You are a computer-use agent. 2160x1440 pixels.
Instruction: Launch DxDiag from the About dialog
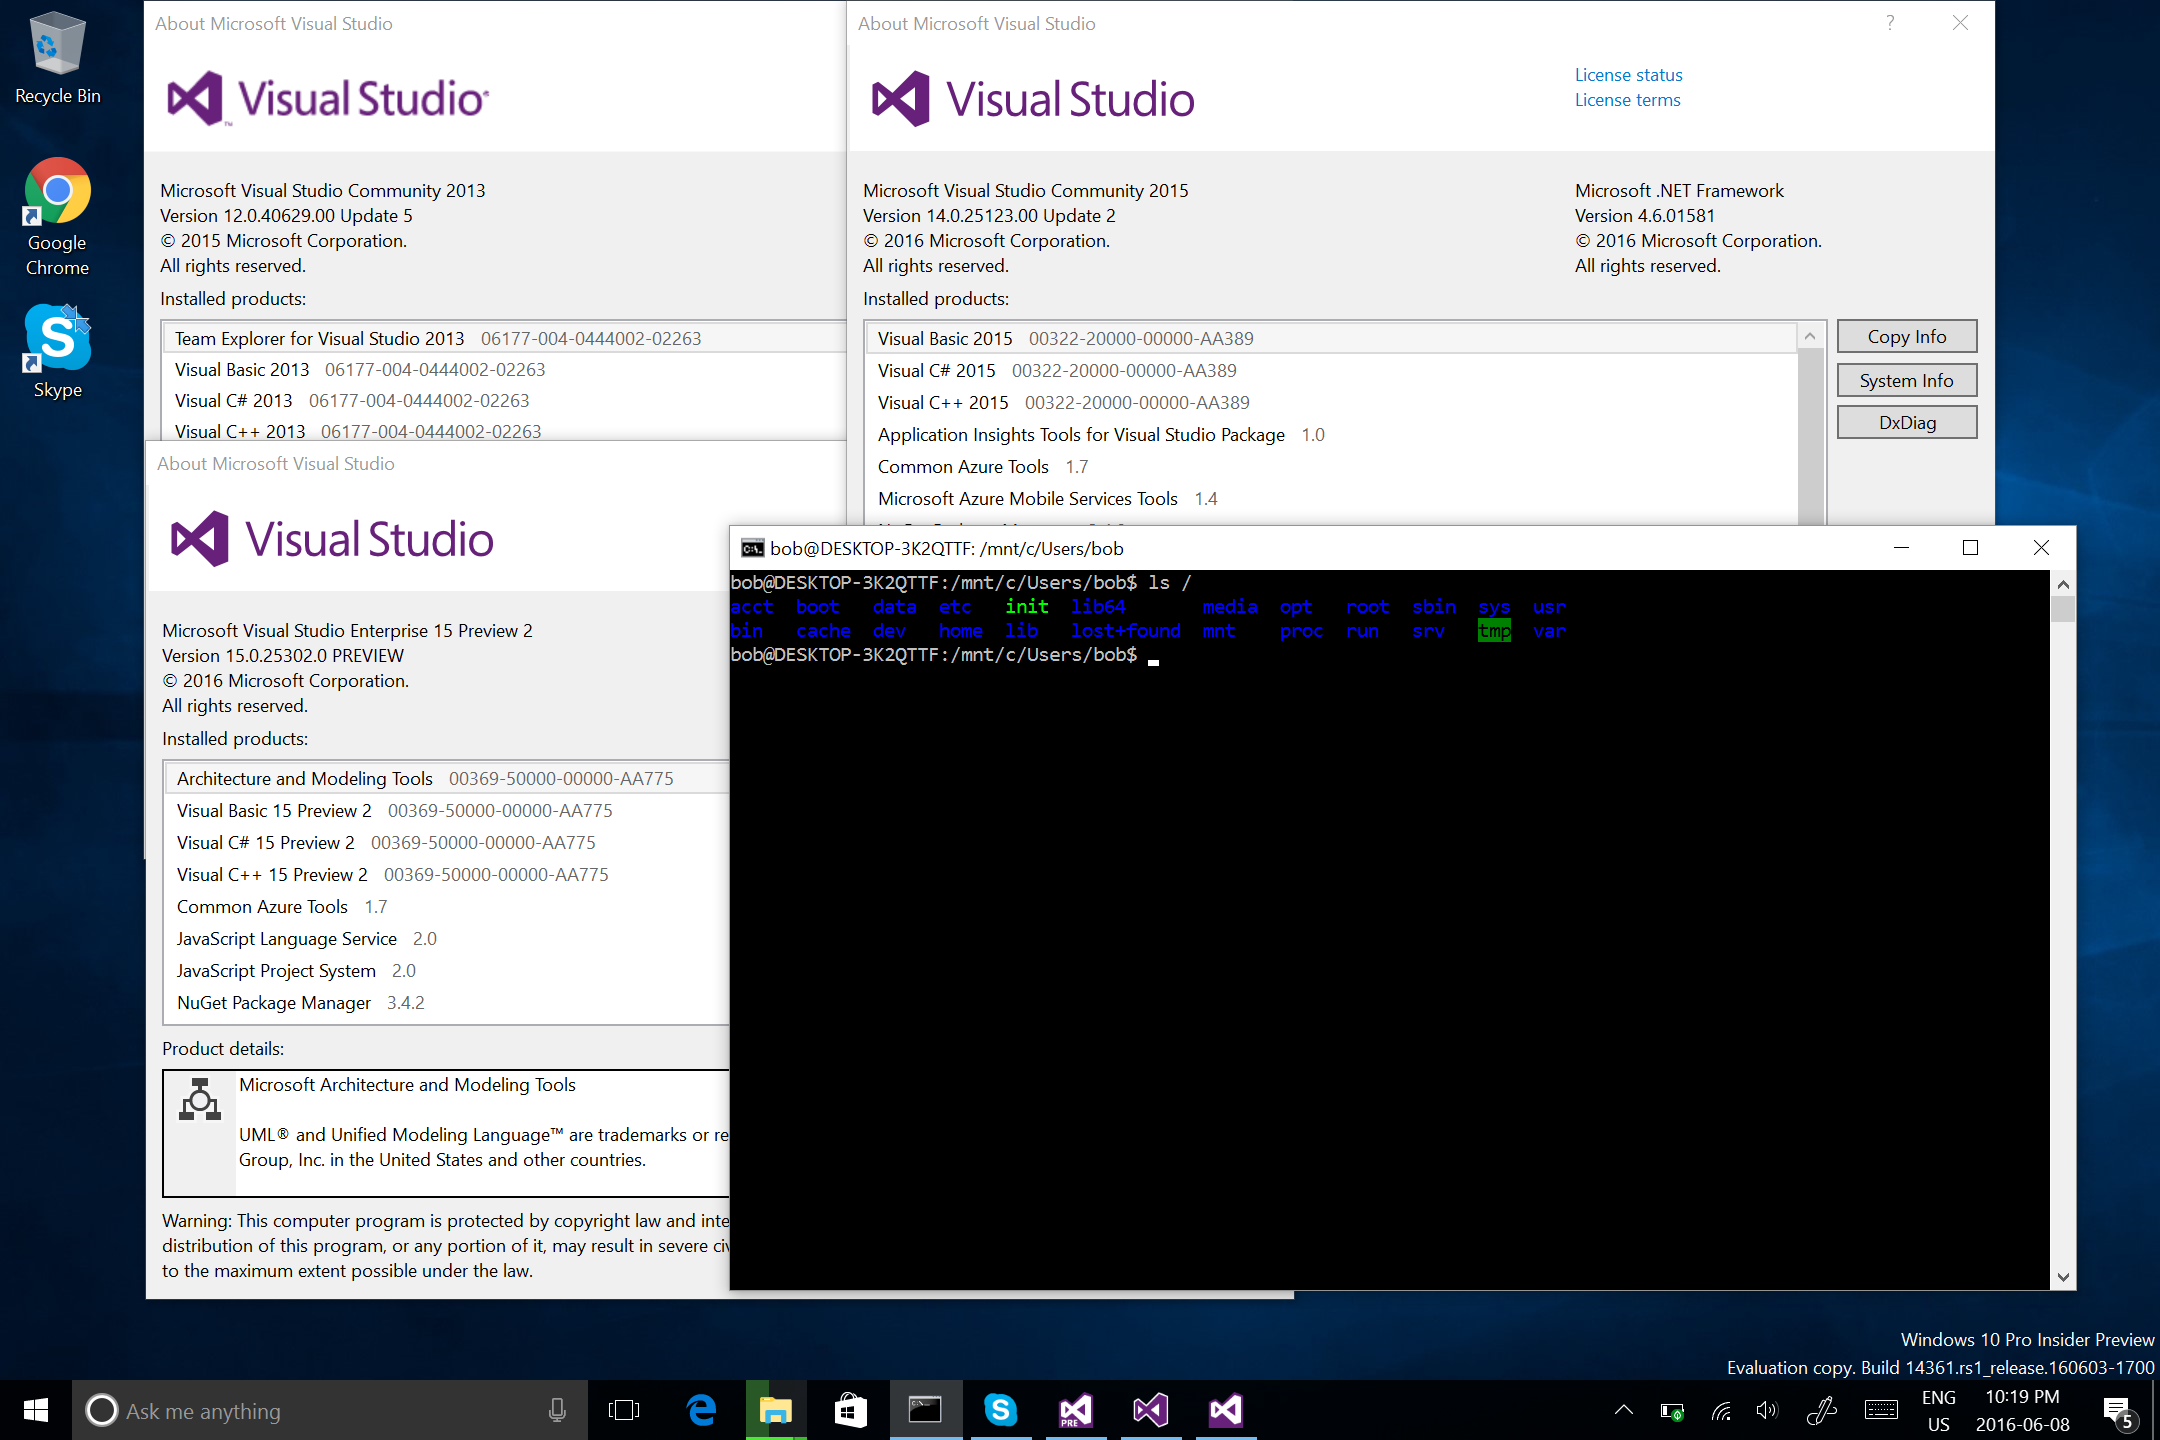pyautogui.click(x=1906, y=421)
